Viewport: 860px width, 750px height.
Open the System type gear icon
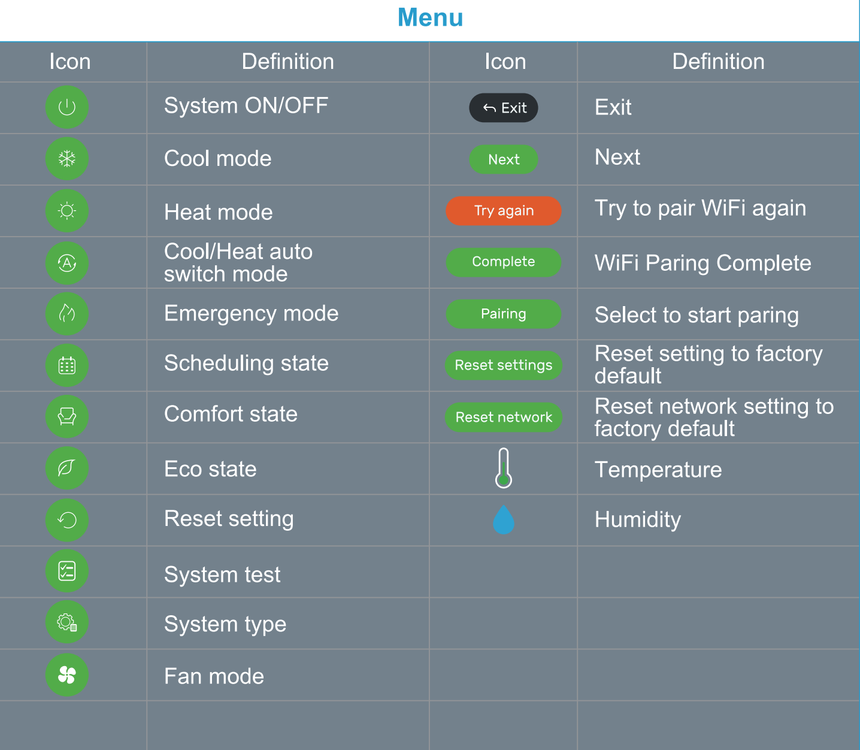[x=67, y=622]
